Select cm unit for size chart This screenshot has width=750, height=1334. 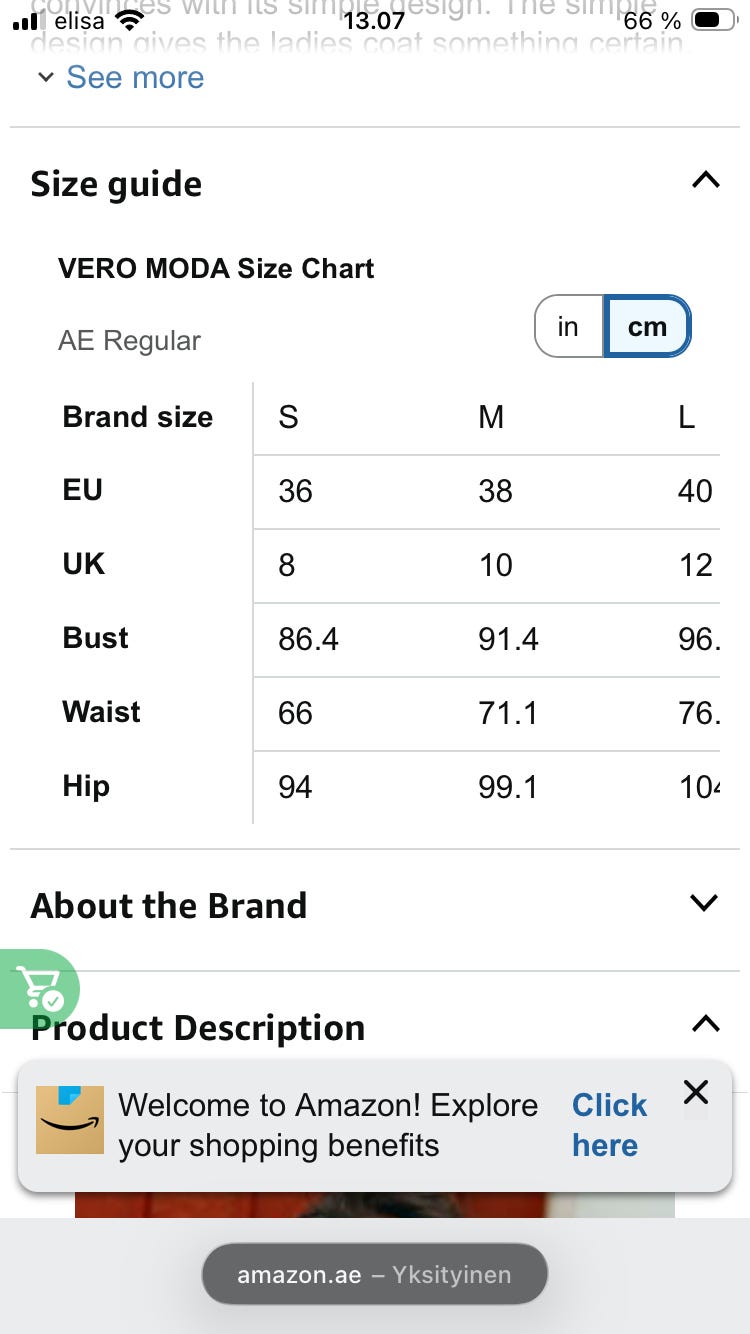pyautogui.click(x=647, y=326)
